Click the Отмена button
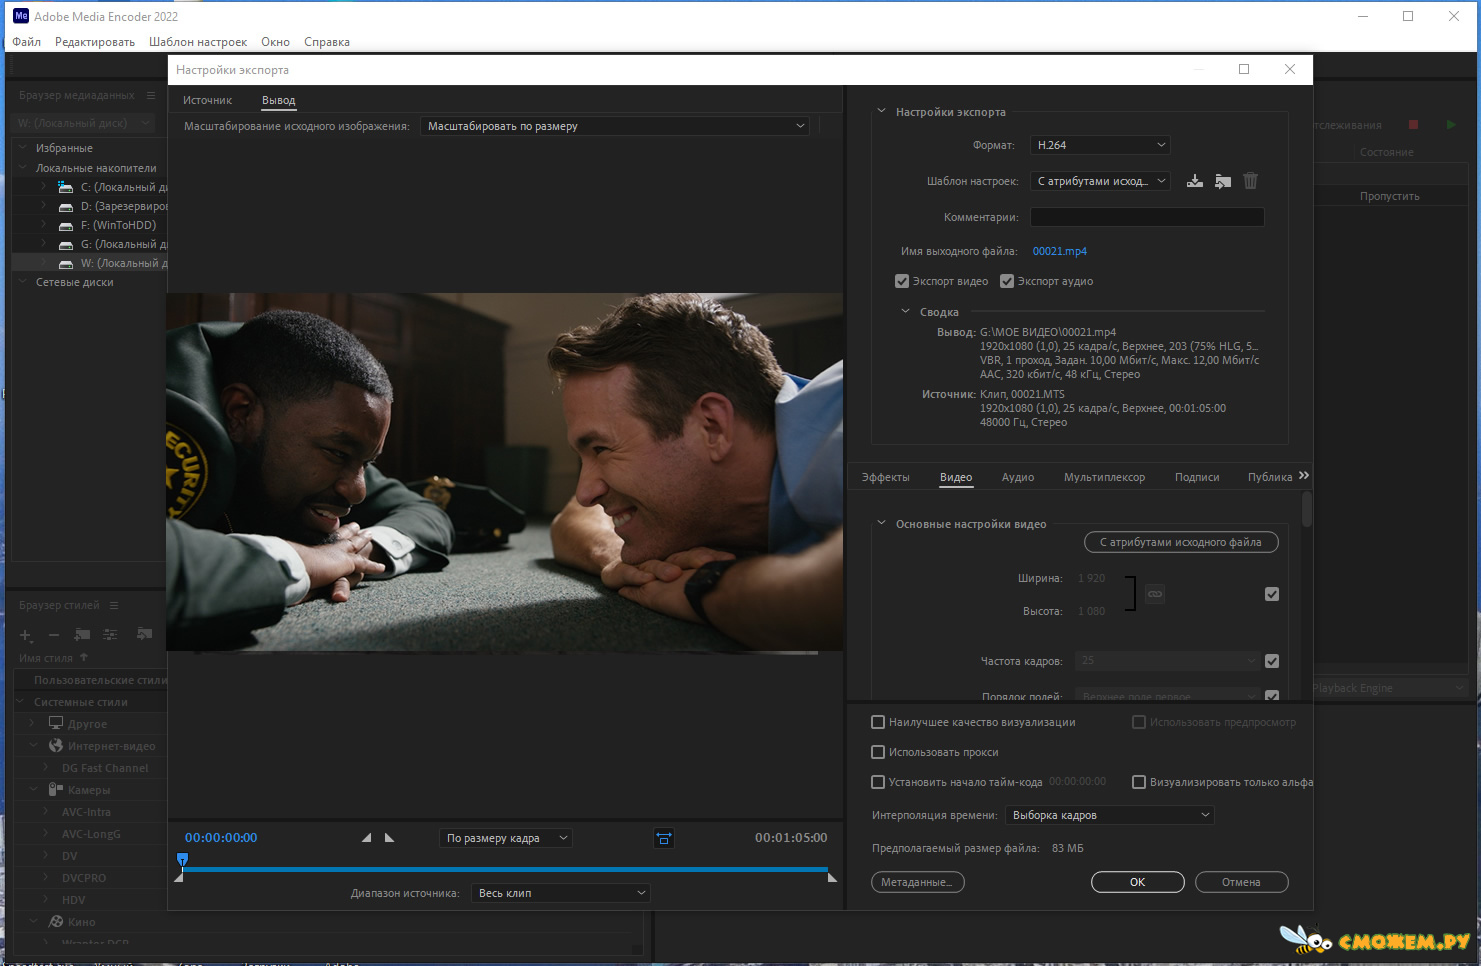 coord(1241,882)
